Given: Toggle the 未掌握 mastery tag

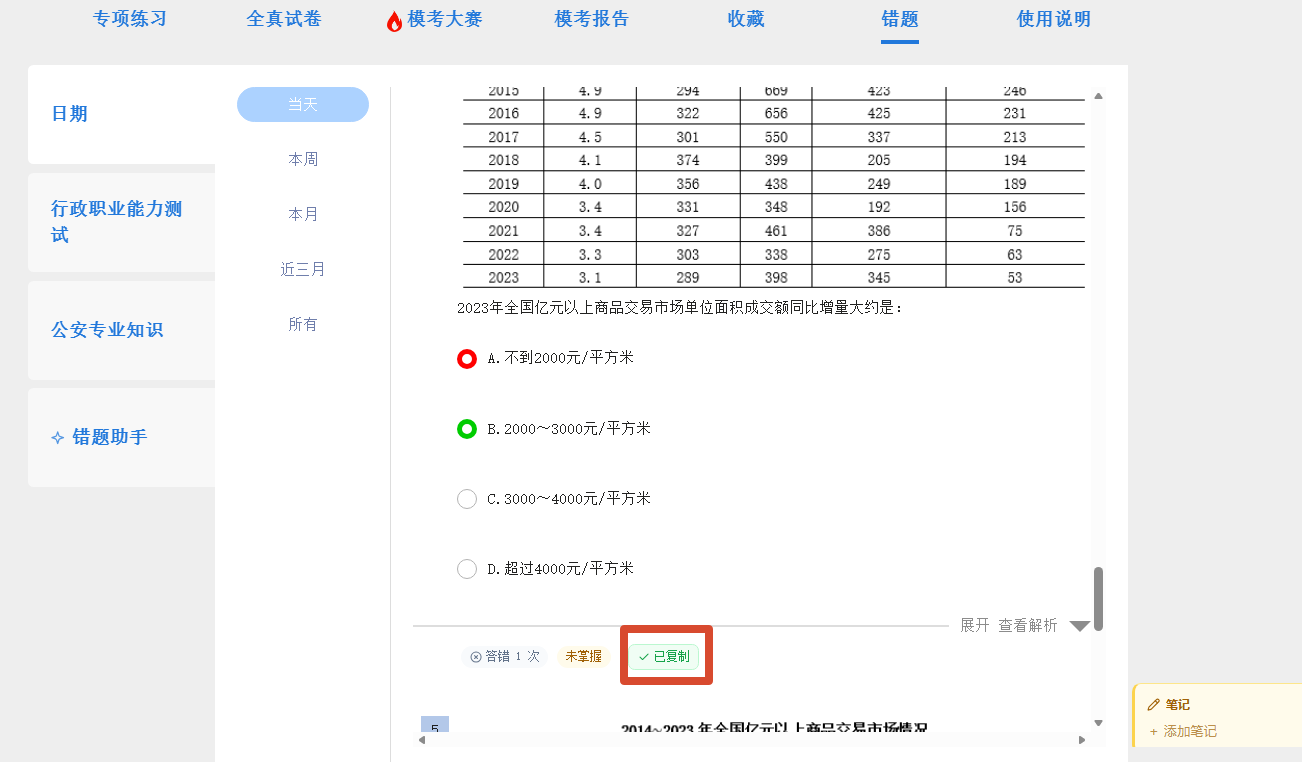Looking at the screenshot, I should pyautogui.click(x=584, y=656).
